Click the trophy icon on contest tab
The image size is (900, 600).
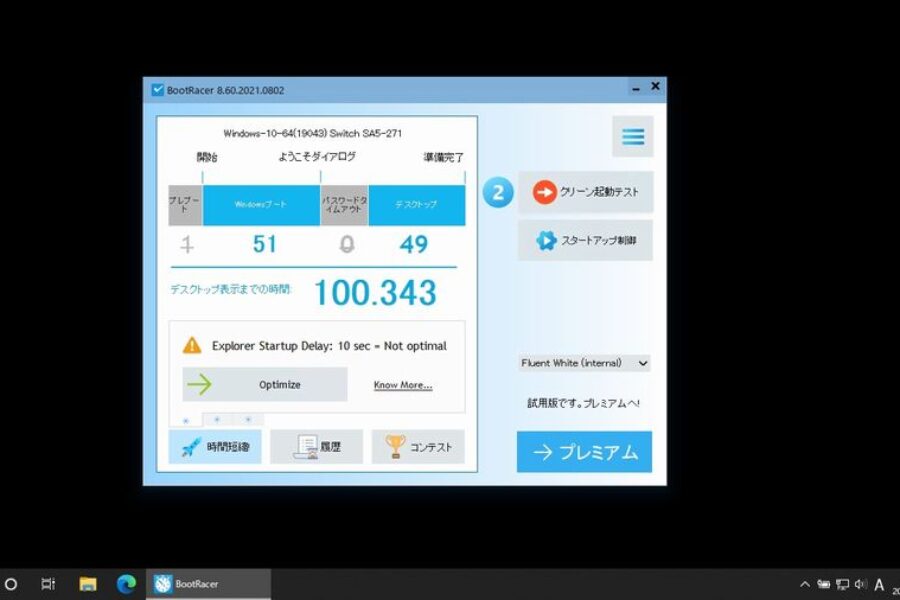tap(395, 446)
